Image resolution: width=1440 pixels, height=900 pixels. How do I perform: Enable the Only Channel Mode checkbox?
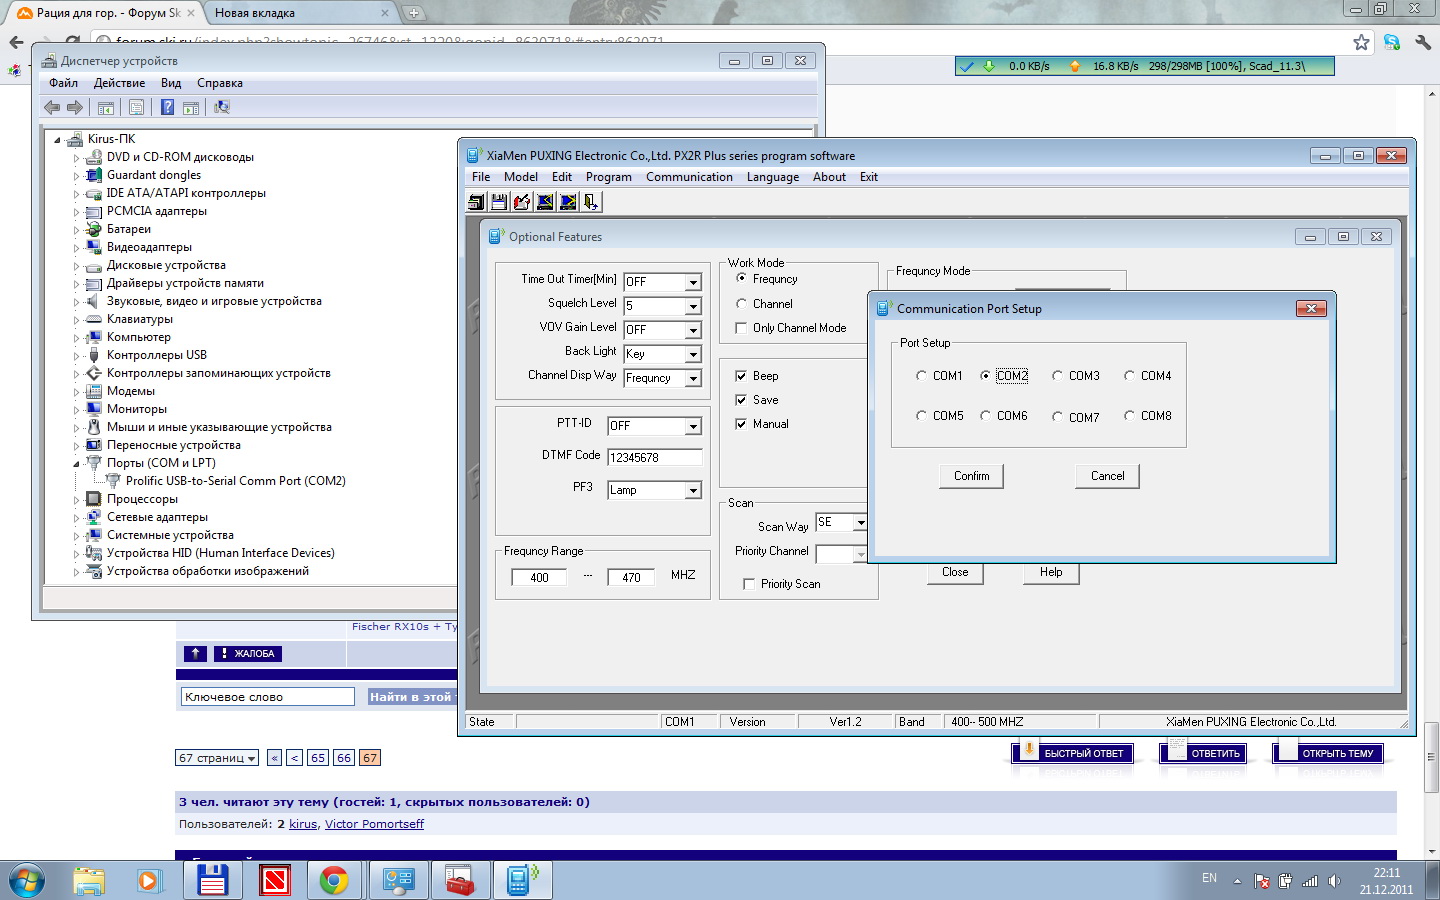(741, 328)
